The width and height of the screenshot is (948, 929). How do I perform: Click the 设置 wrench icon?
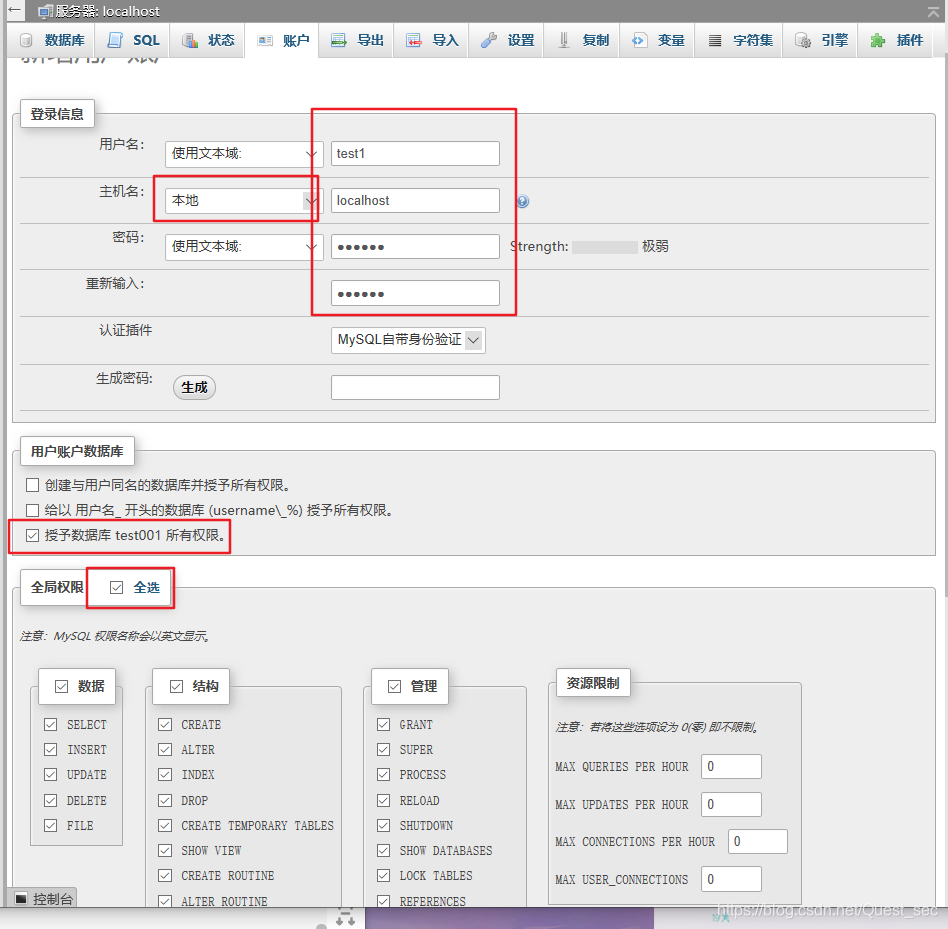489,40
